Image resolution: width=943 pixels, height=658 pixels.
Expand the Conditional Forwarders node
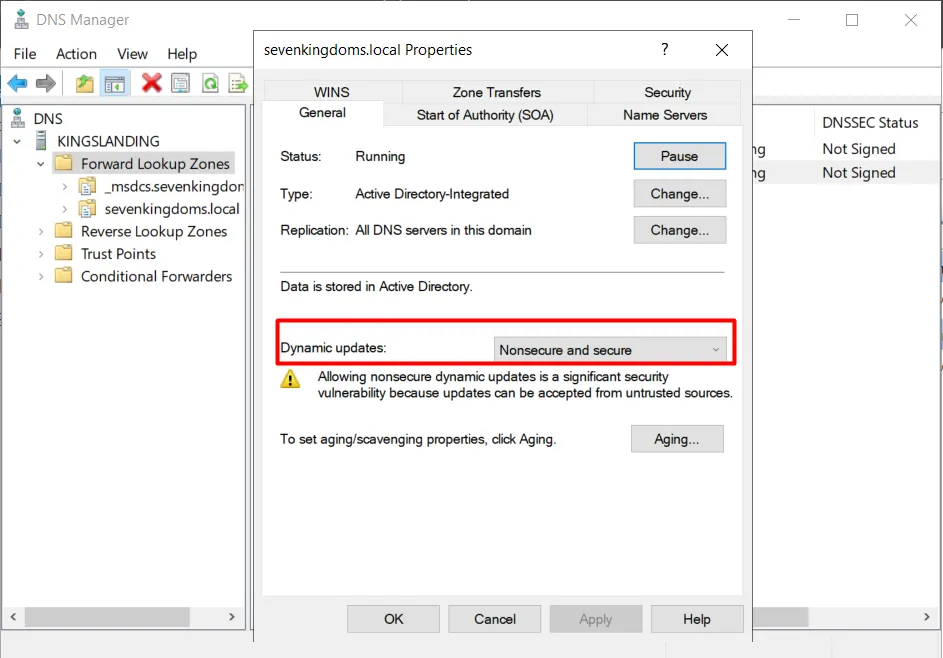click(x=41, y=277)
